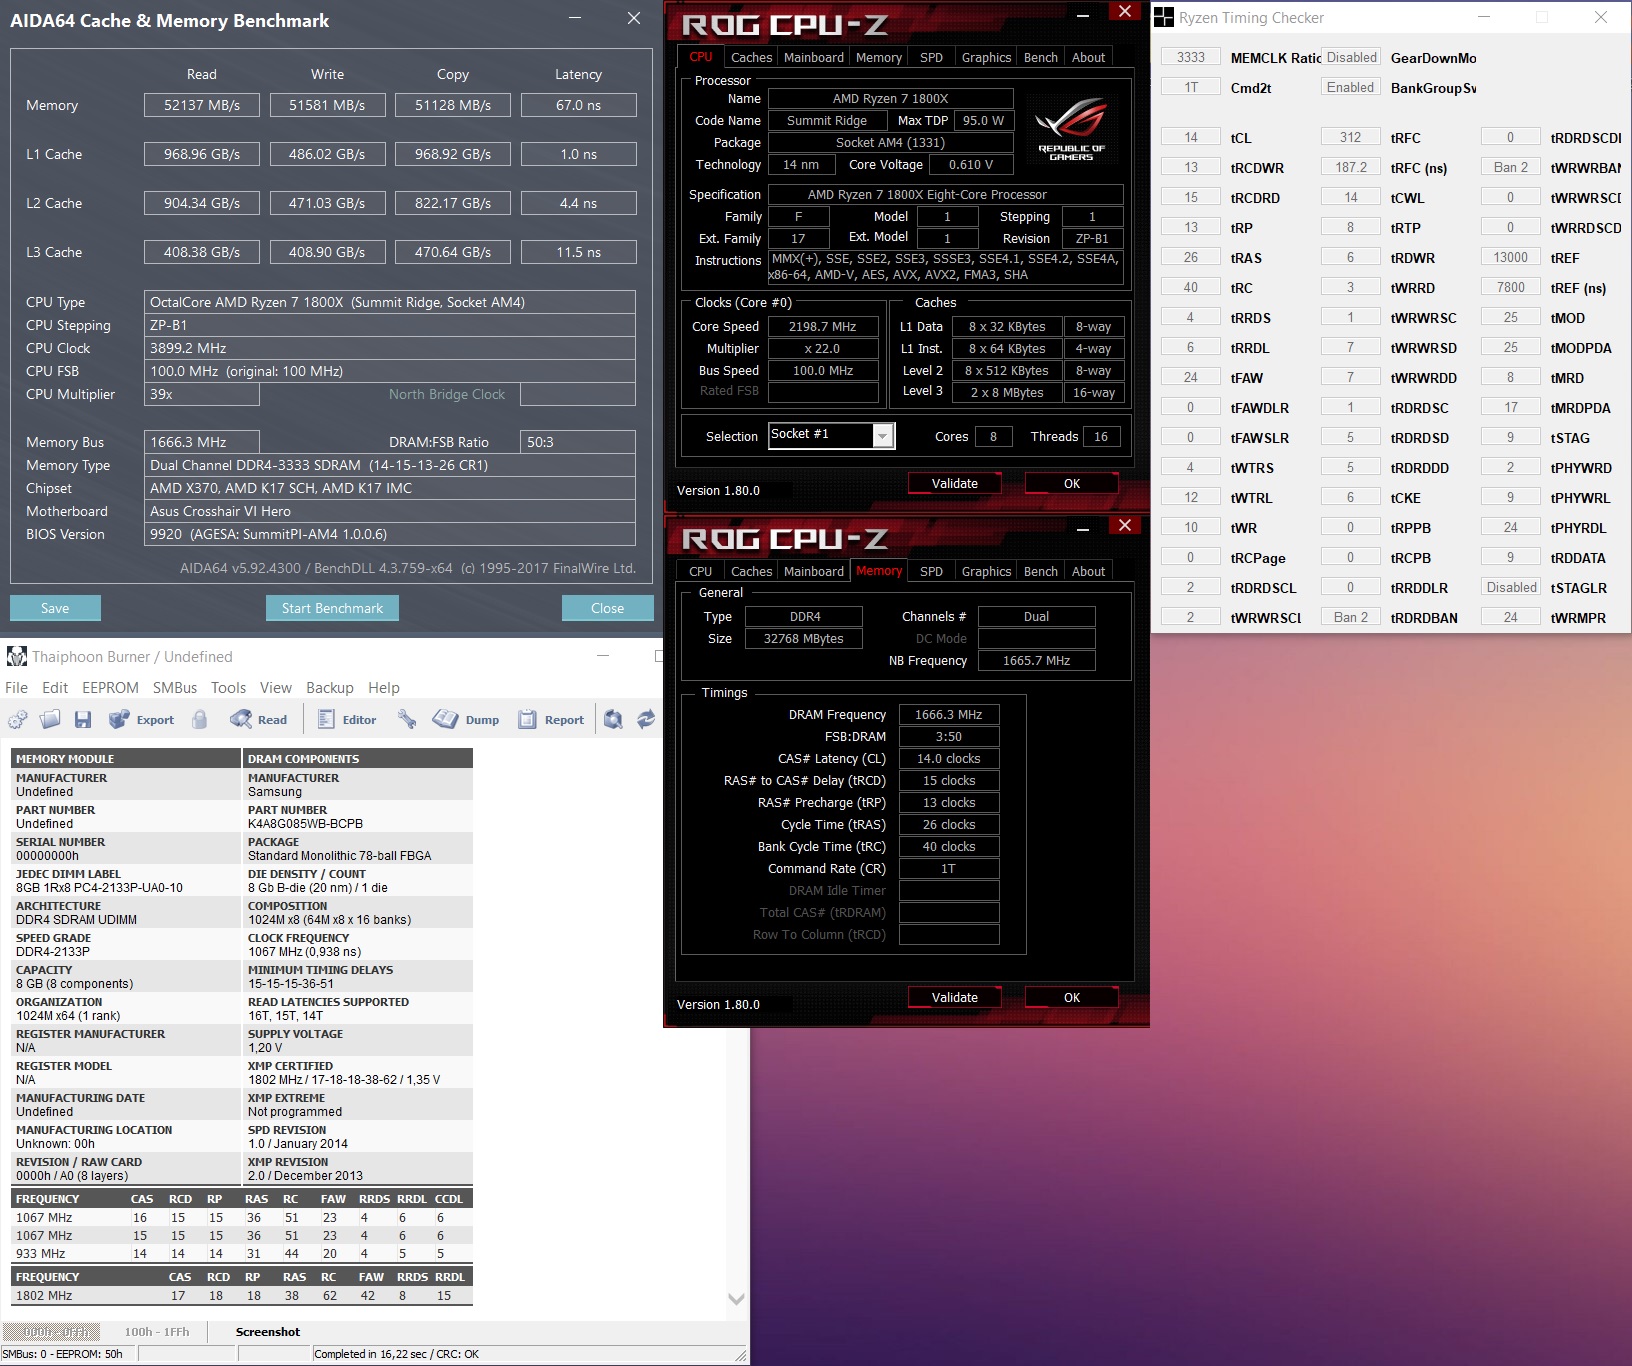Viewport: 1632px width, 1366px height.
Task: Click the CPU Name AMD Ryzen 7 1800X field
Action: pyautogui.click(x=890, y=98)
